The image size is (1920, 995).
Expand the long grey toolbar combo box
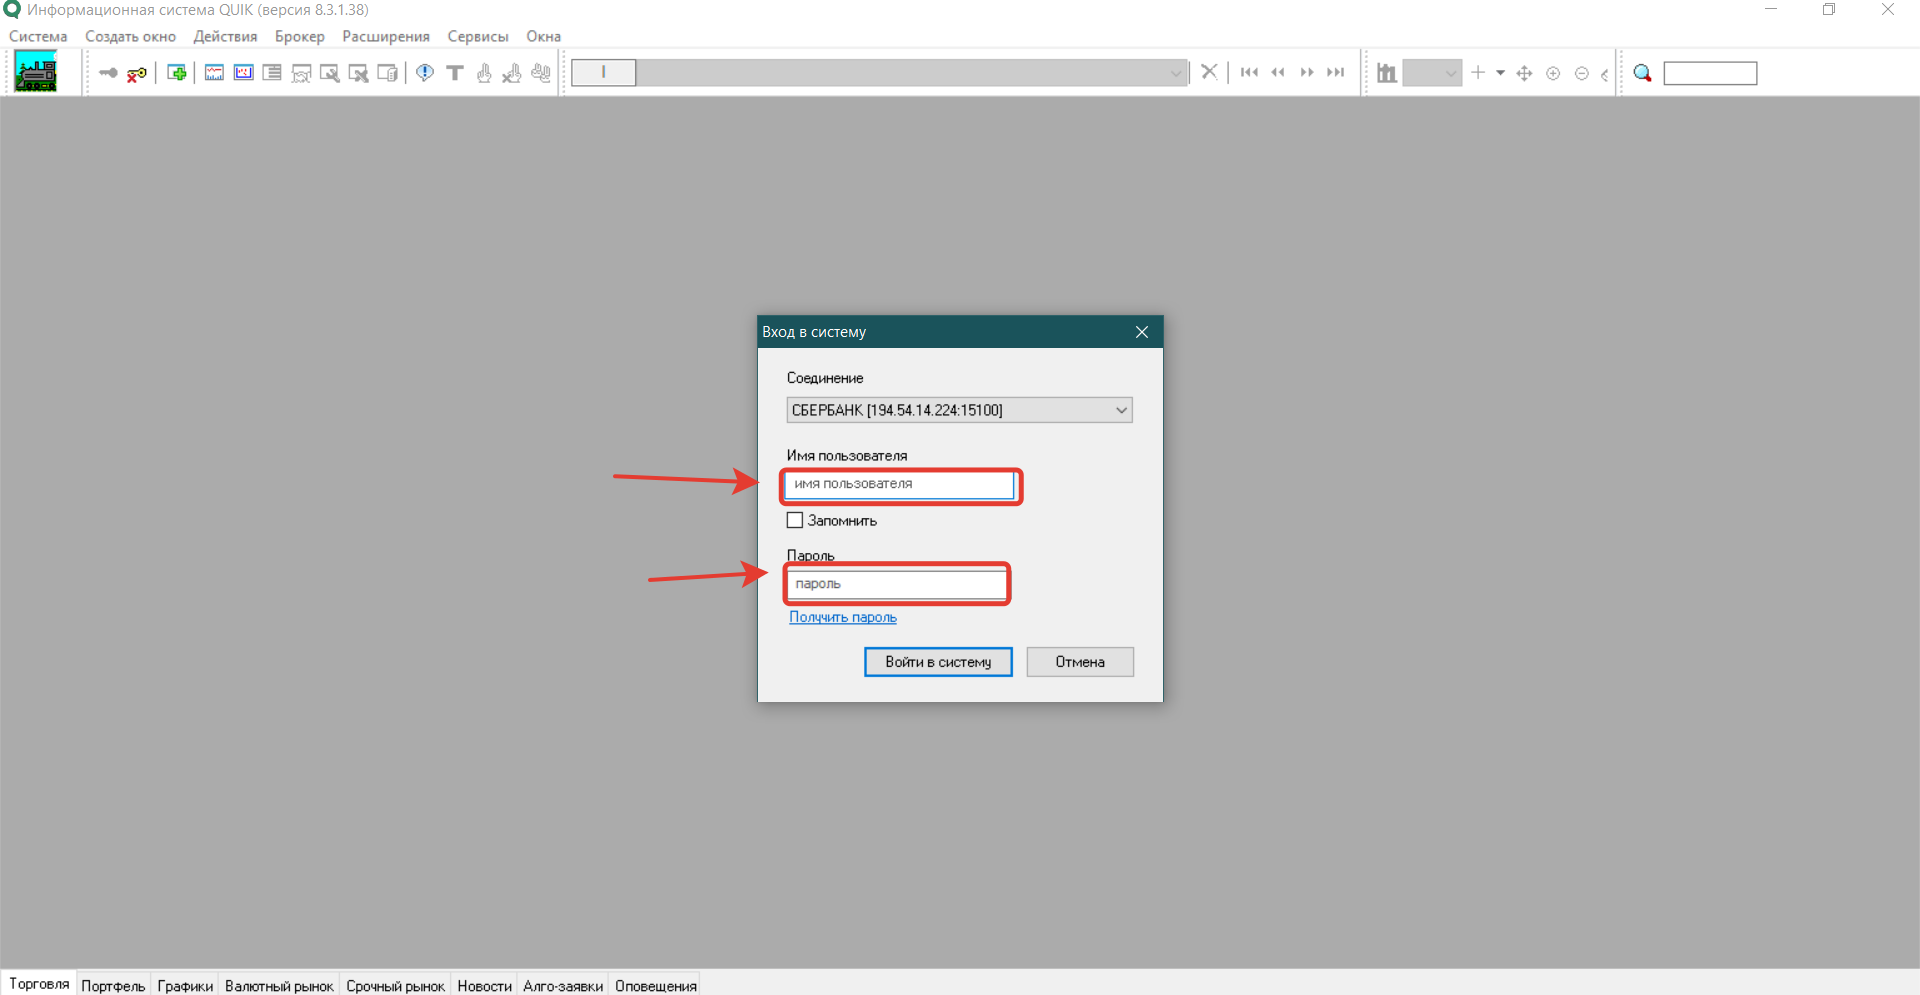[x=1176, y=73]
